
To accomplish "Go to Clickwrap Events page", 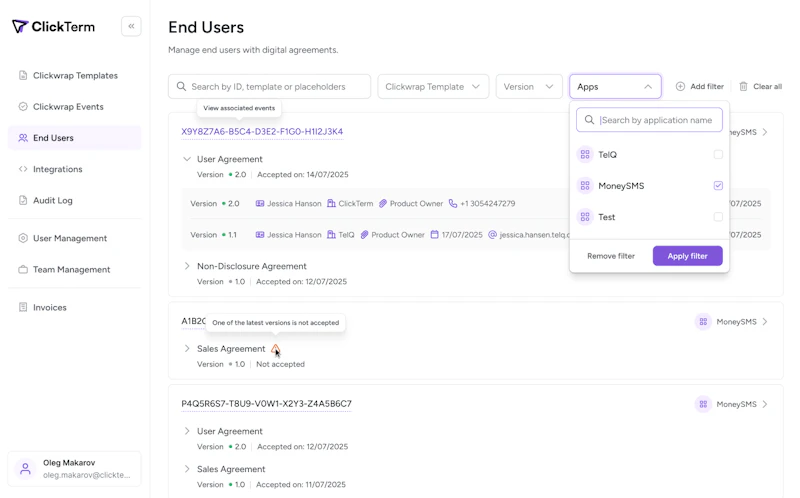I will click(74, 107).
